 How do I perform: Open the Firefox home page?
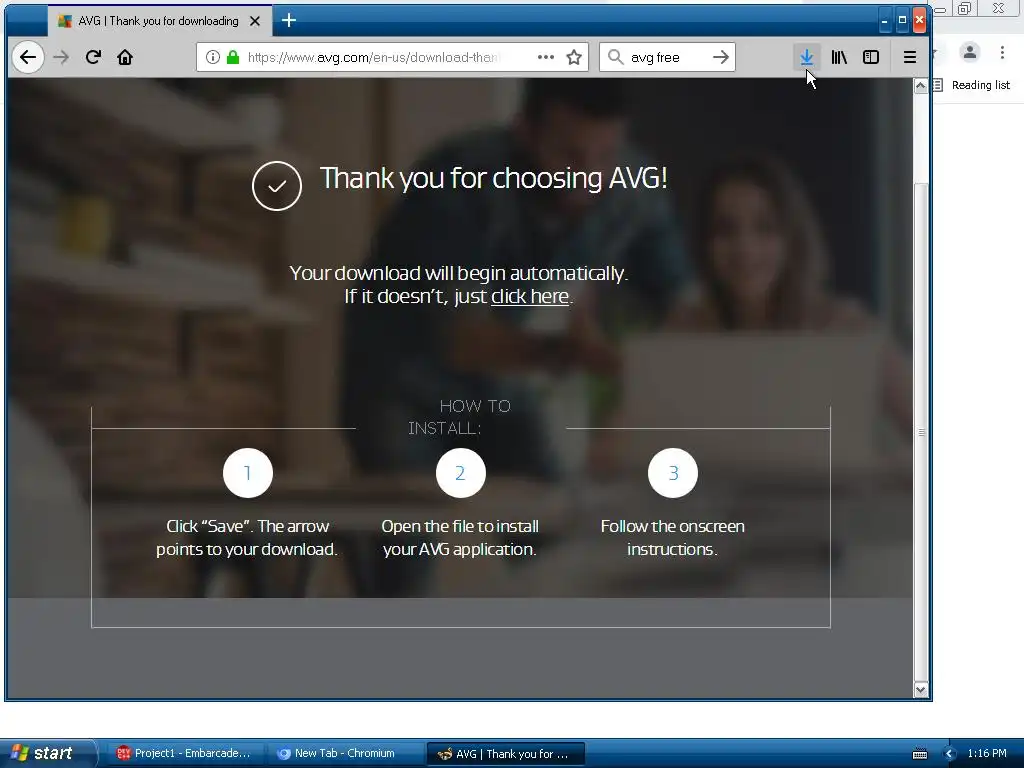[x=125, y=57]
